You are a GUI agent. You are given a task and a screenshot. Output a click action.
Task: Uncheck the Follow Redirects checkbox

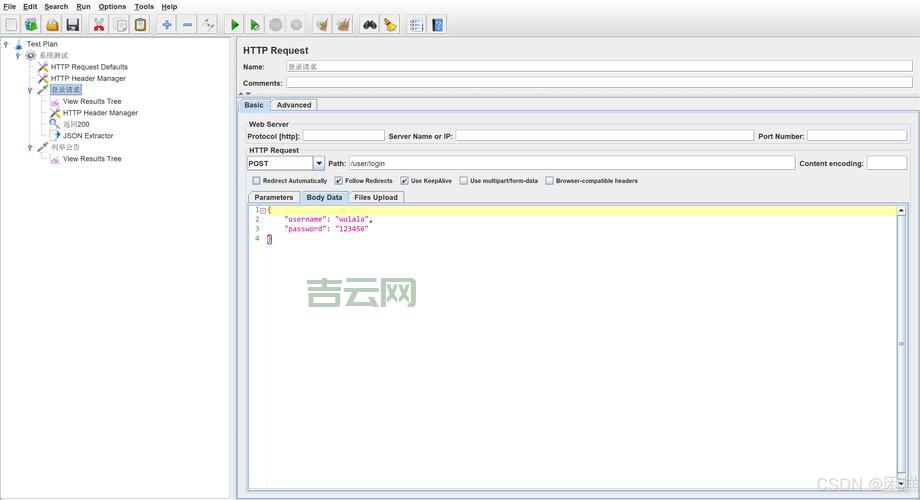[x=339, y=181]
